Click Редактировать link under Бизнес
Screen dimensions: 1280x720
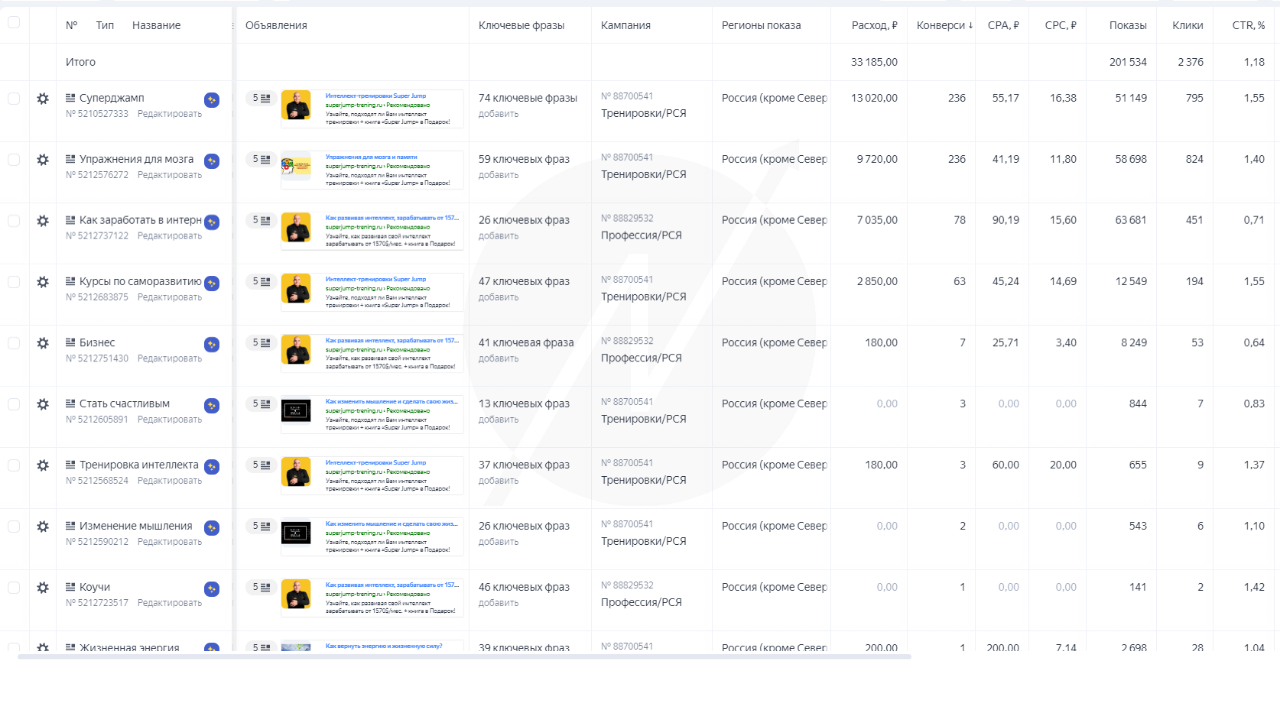pos(169,358)
